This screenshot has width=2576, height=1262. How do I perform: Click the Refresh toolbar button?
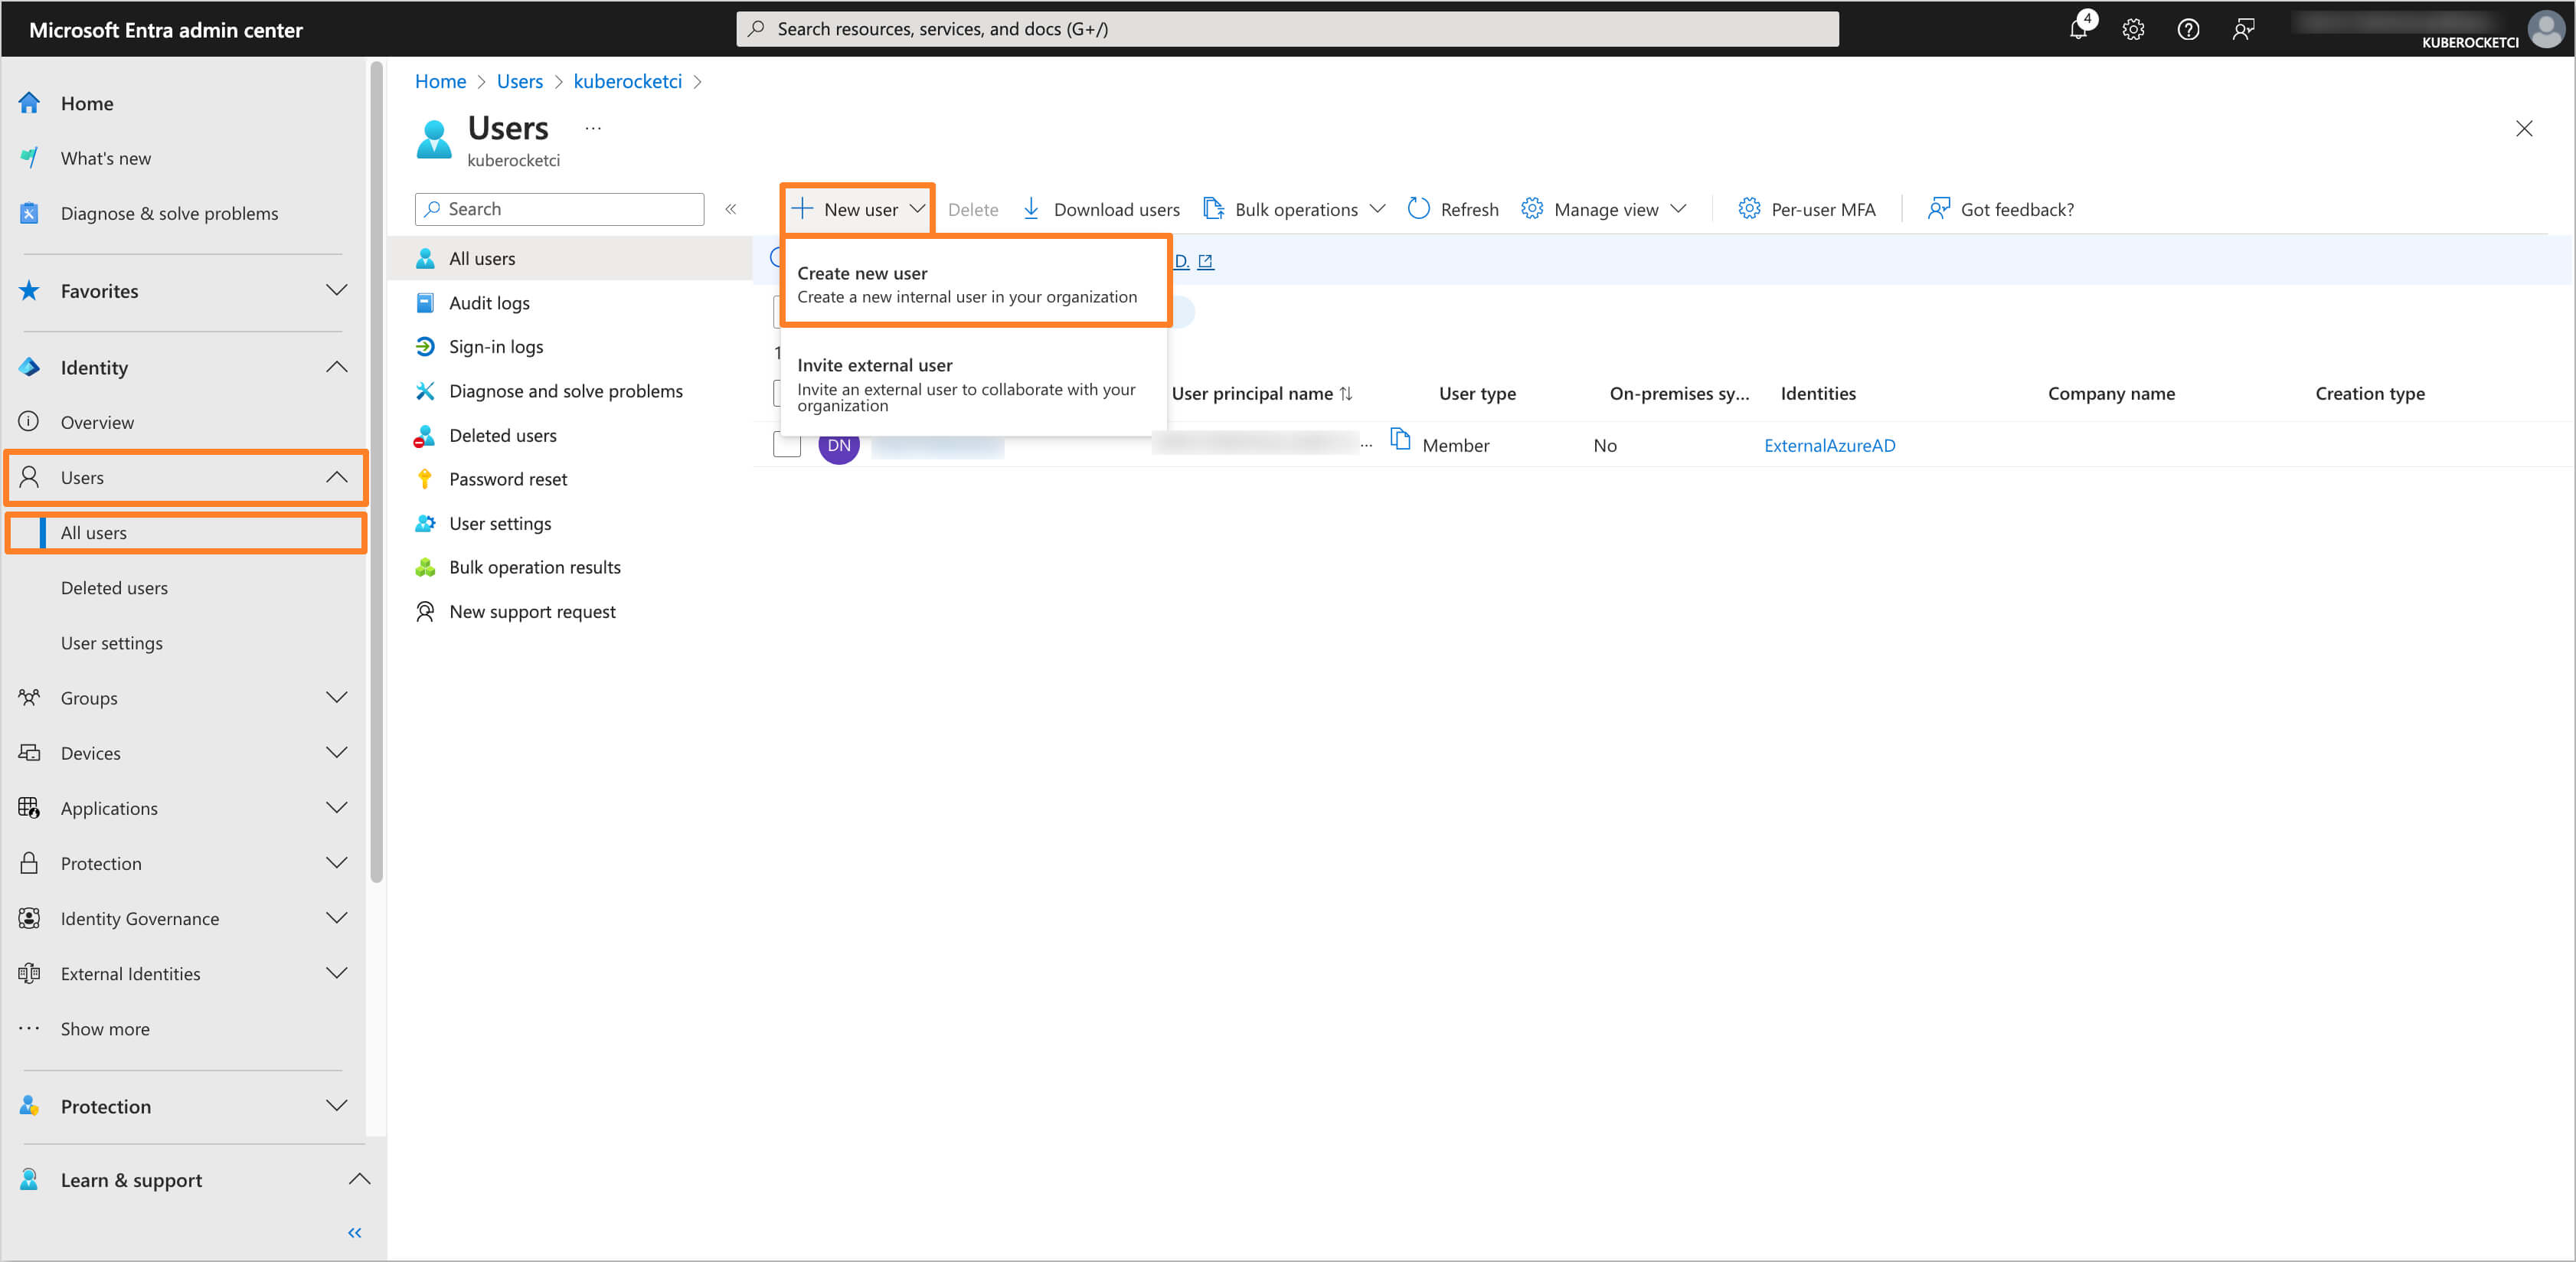pos(1453,209)
